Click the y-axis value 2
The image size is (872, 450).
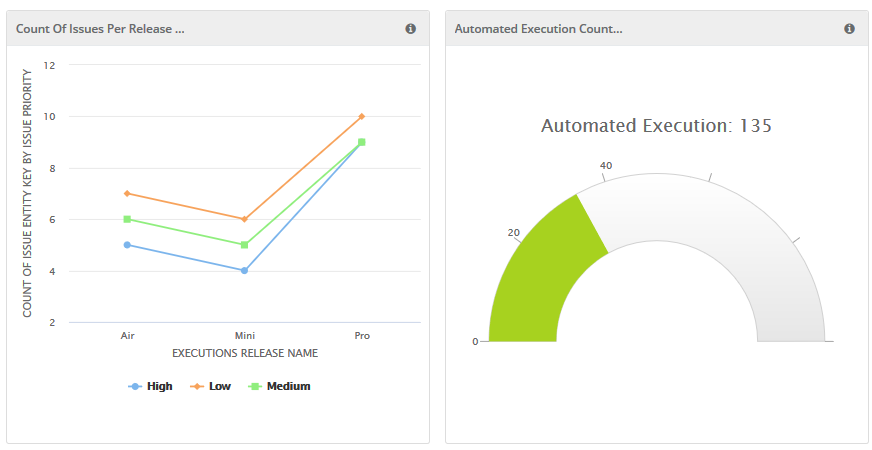click(x=53, y=323)
